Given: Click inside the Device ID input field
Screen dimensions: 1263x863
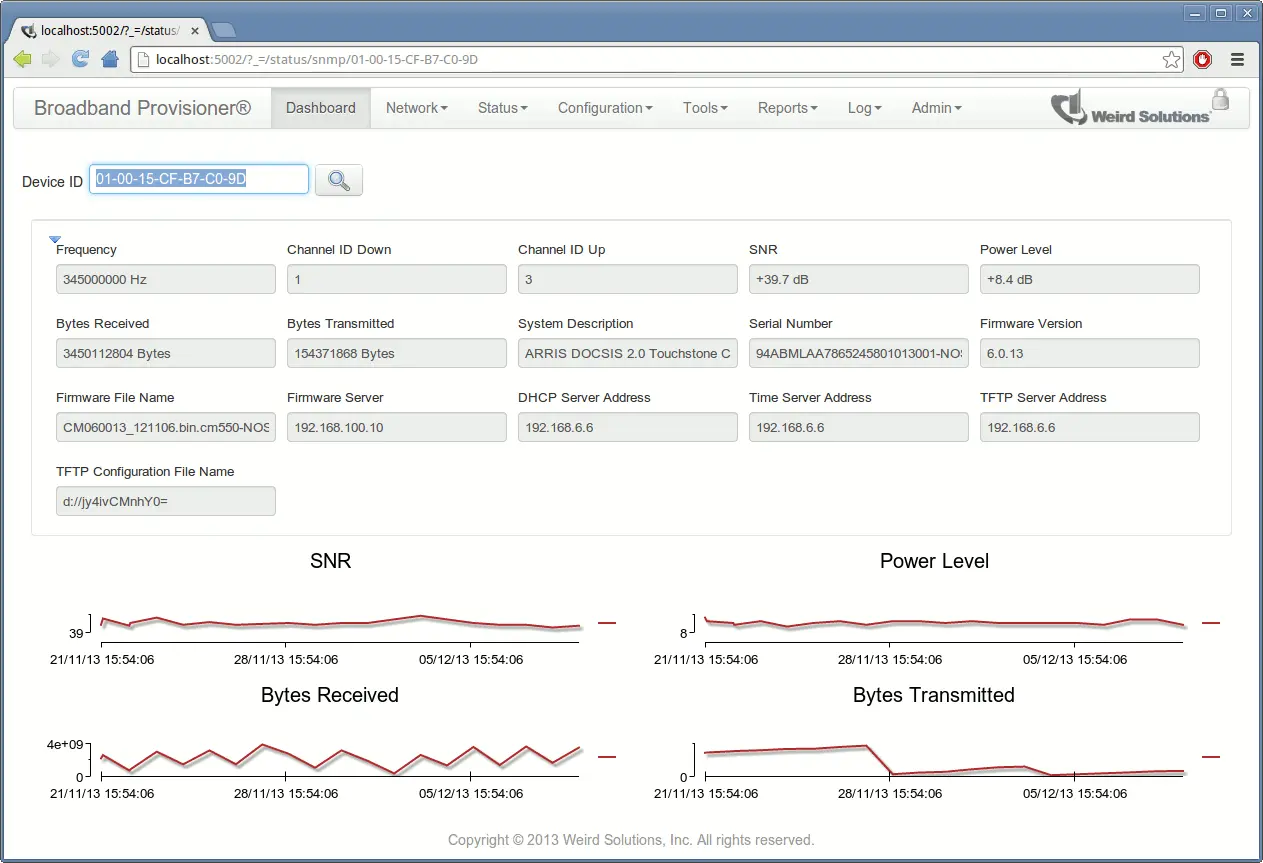Looking at the screenshot, I should coord(197,179).
